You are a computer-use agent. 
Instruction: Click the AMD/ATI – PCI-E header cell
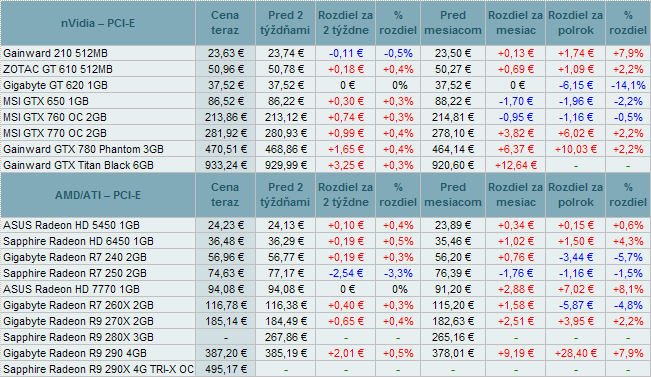(98, 195)
